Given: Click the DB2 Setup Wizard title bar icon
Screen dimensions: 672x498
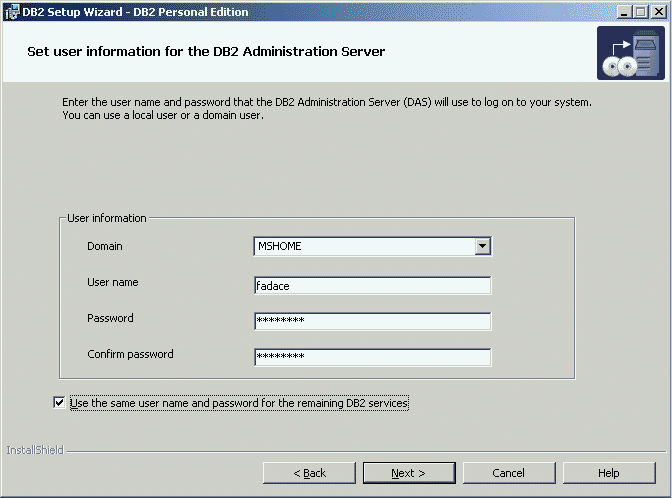Looking at the screenshot, I should pos(11,12).
